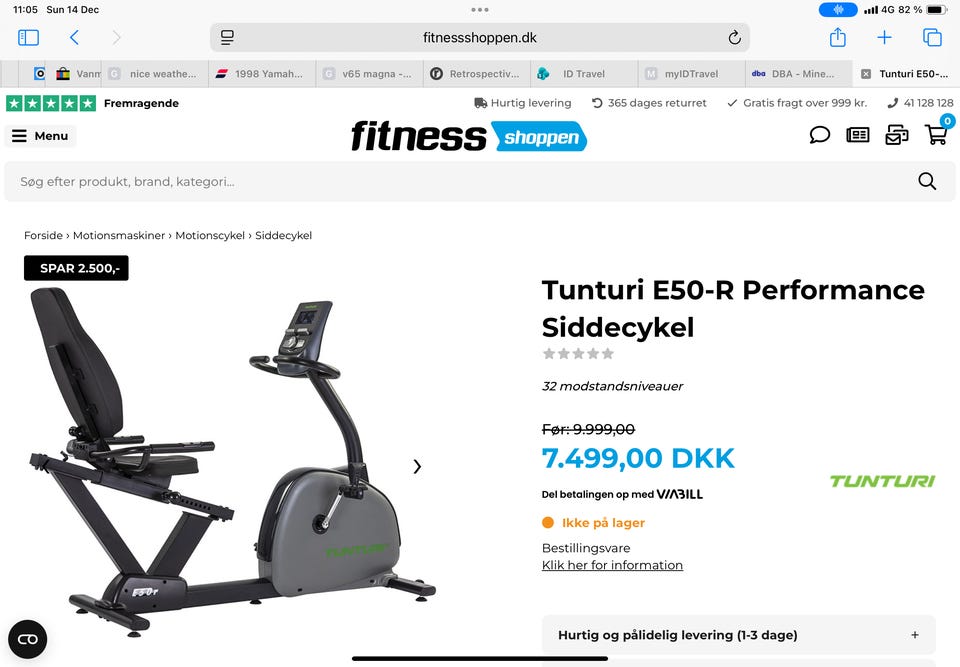The height and width of the screenshot is (667, 960).
Task: Open the Tunturi brand logo
Action: tap(882, 481)
